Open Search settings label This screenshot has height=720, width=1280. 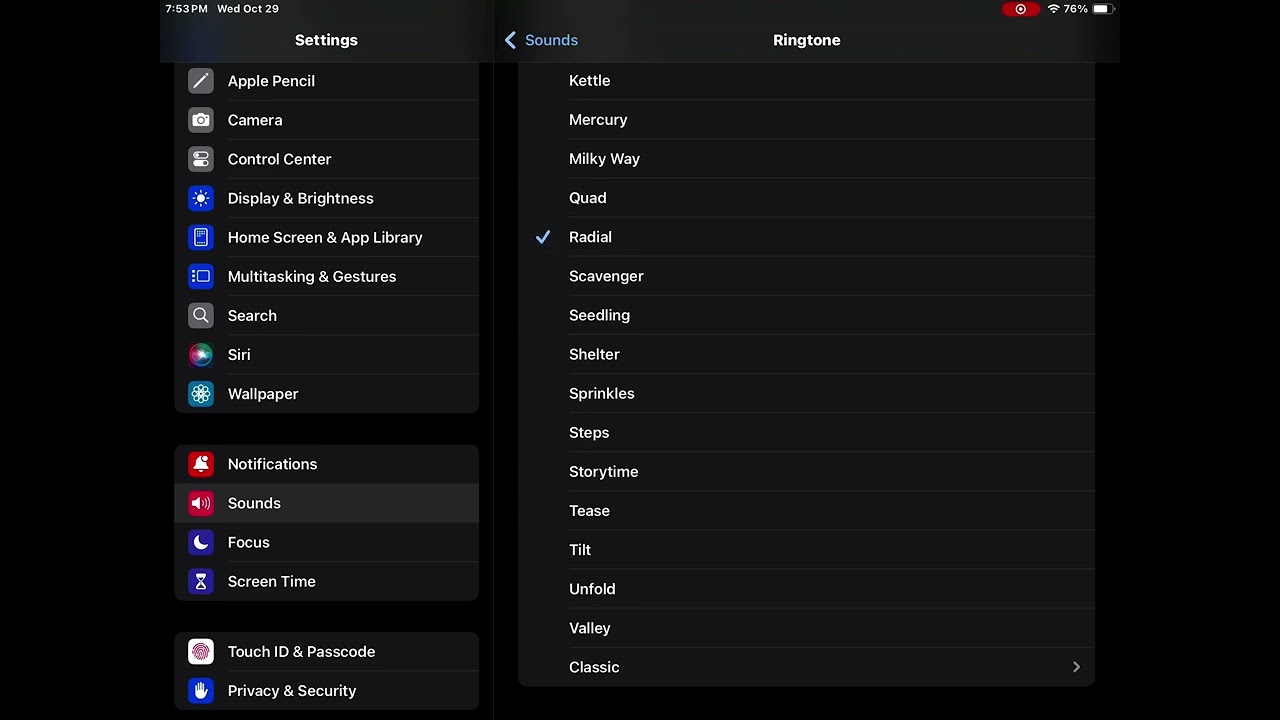252,315
